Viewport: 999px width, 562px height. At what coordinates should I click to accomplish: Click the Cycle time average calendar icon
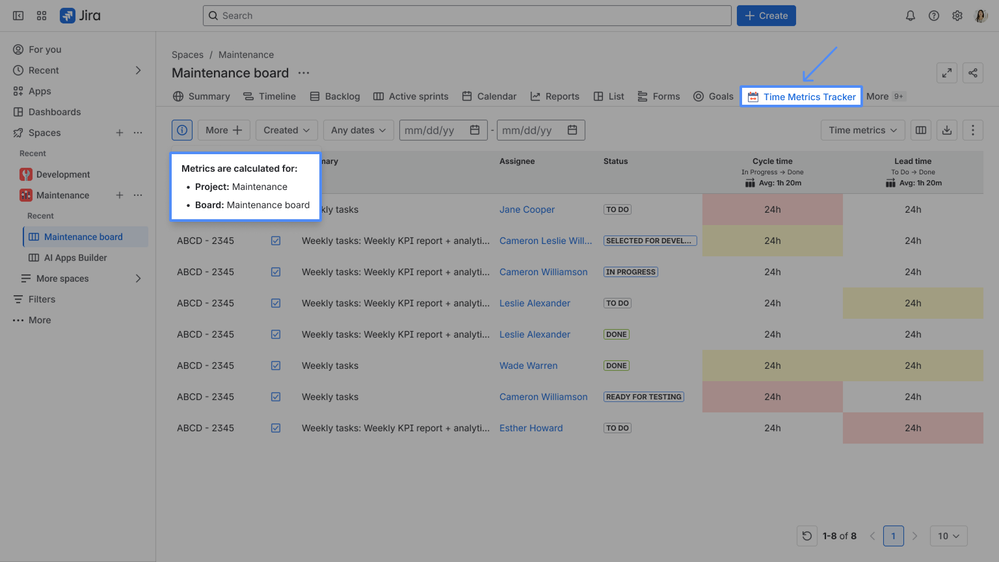coord(750,183)
